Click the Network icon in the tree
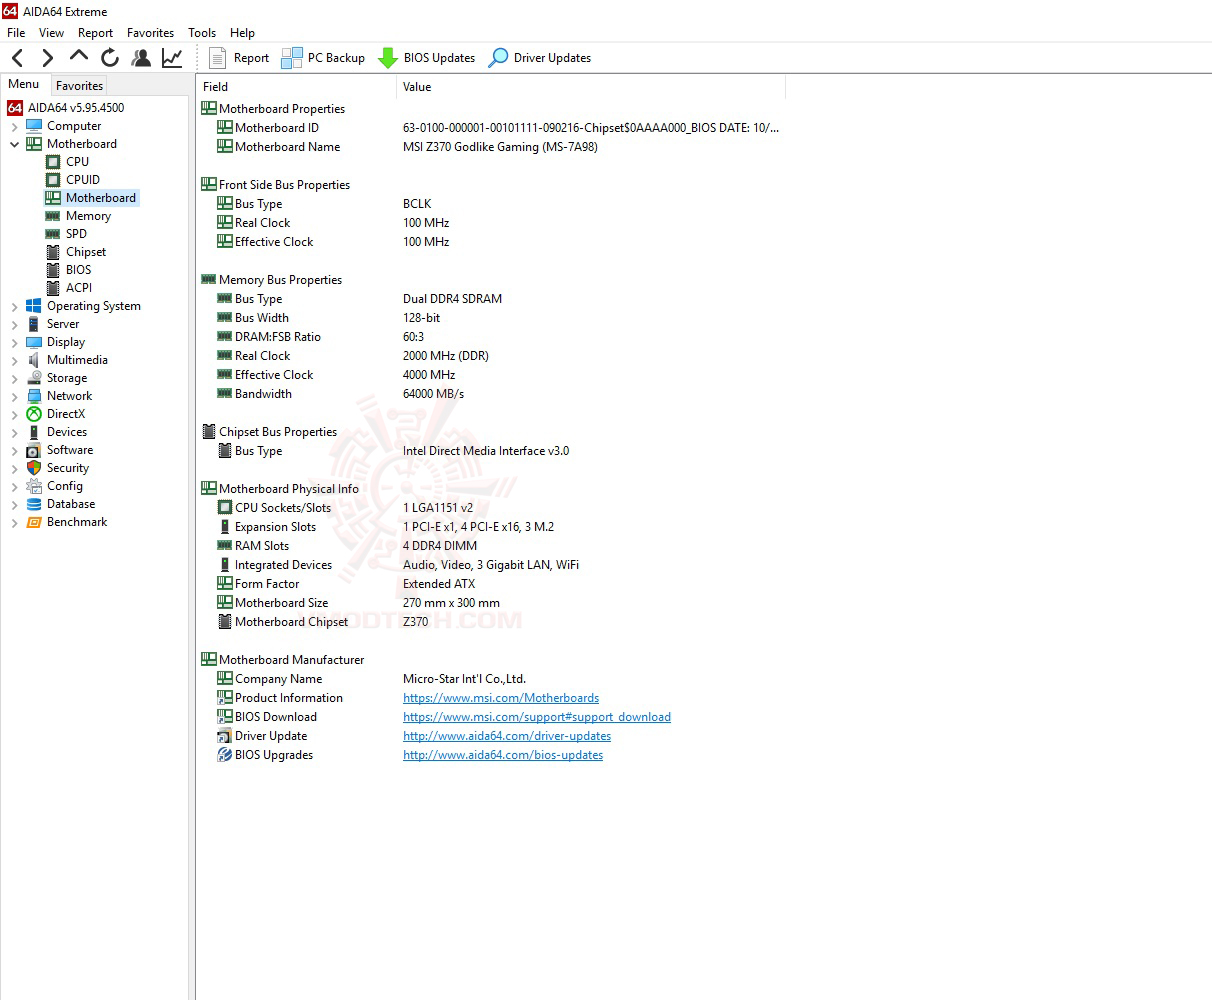 pos(34,396)
